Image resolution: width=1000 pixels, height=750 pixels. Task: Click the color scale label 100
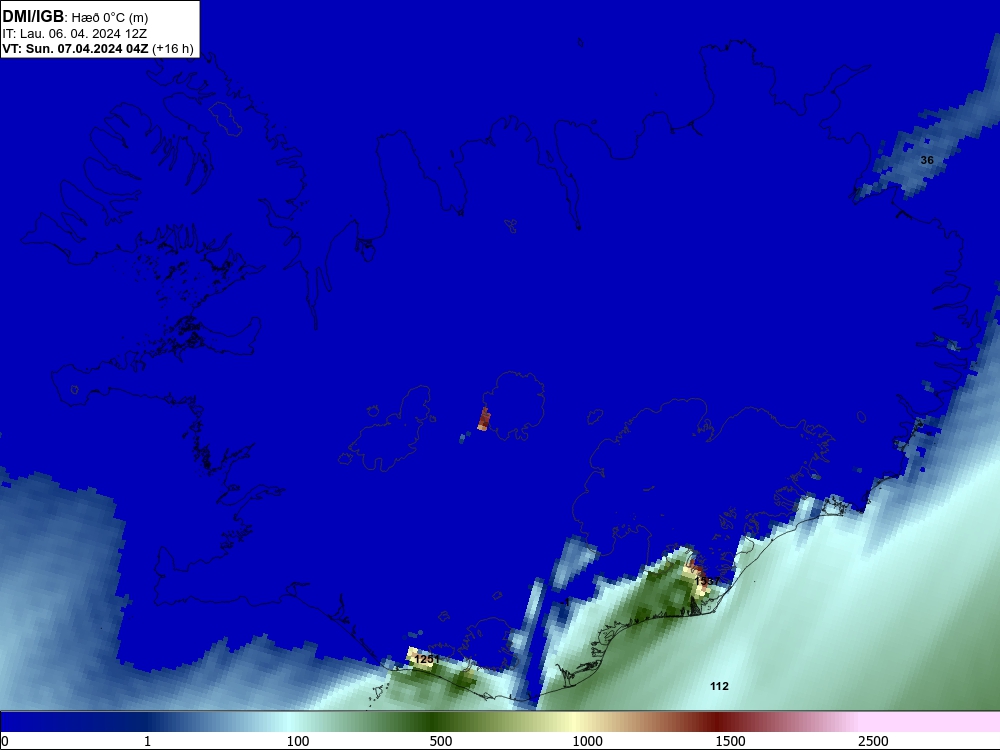[298, 741]
